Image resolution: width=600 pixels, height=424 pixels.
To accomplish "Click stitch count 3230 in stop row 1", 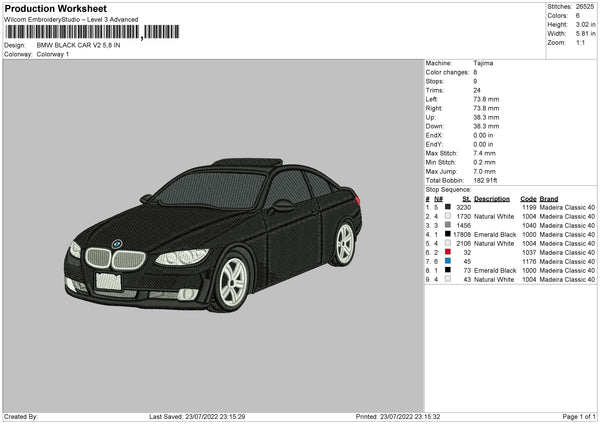I will coord(464,207).
